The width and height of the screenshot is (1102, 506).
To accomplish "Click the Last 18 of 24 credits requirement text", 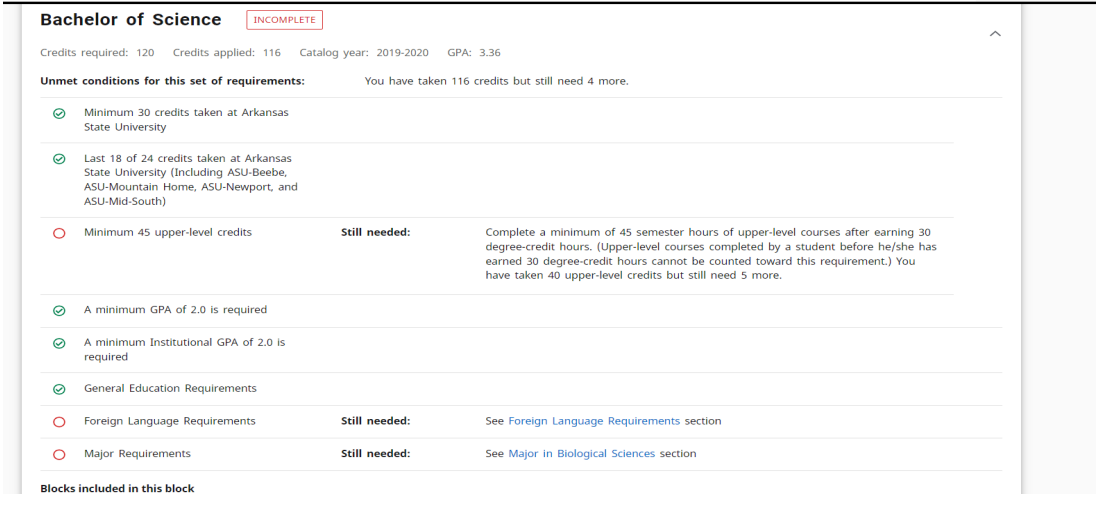I will pos(190,180).
